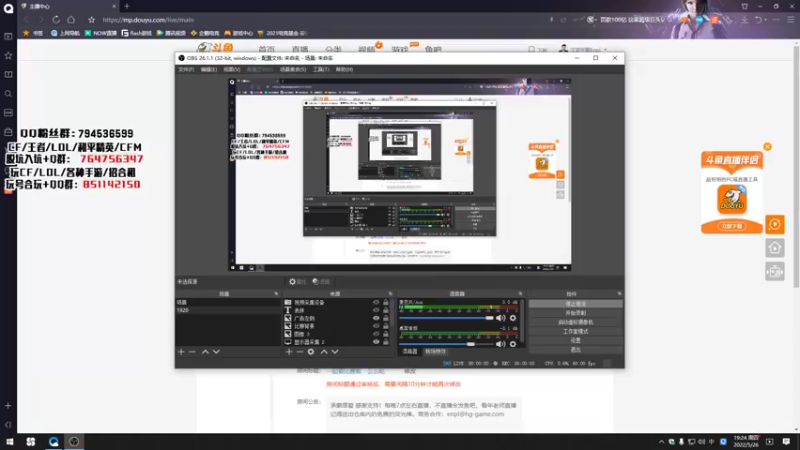The height and width of the screenshot is (450, 800).
Task: Bookmark page with the star icon near address bar
Action: (91, 19)
